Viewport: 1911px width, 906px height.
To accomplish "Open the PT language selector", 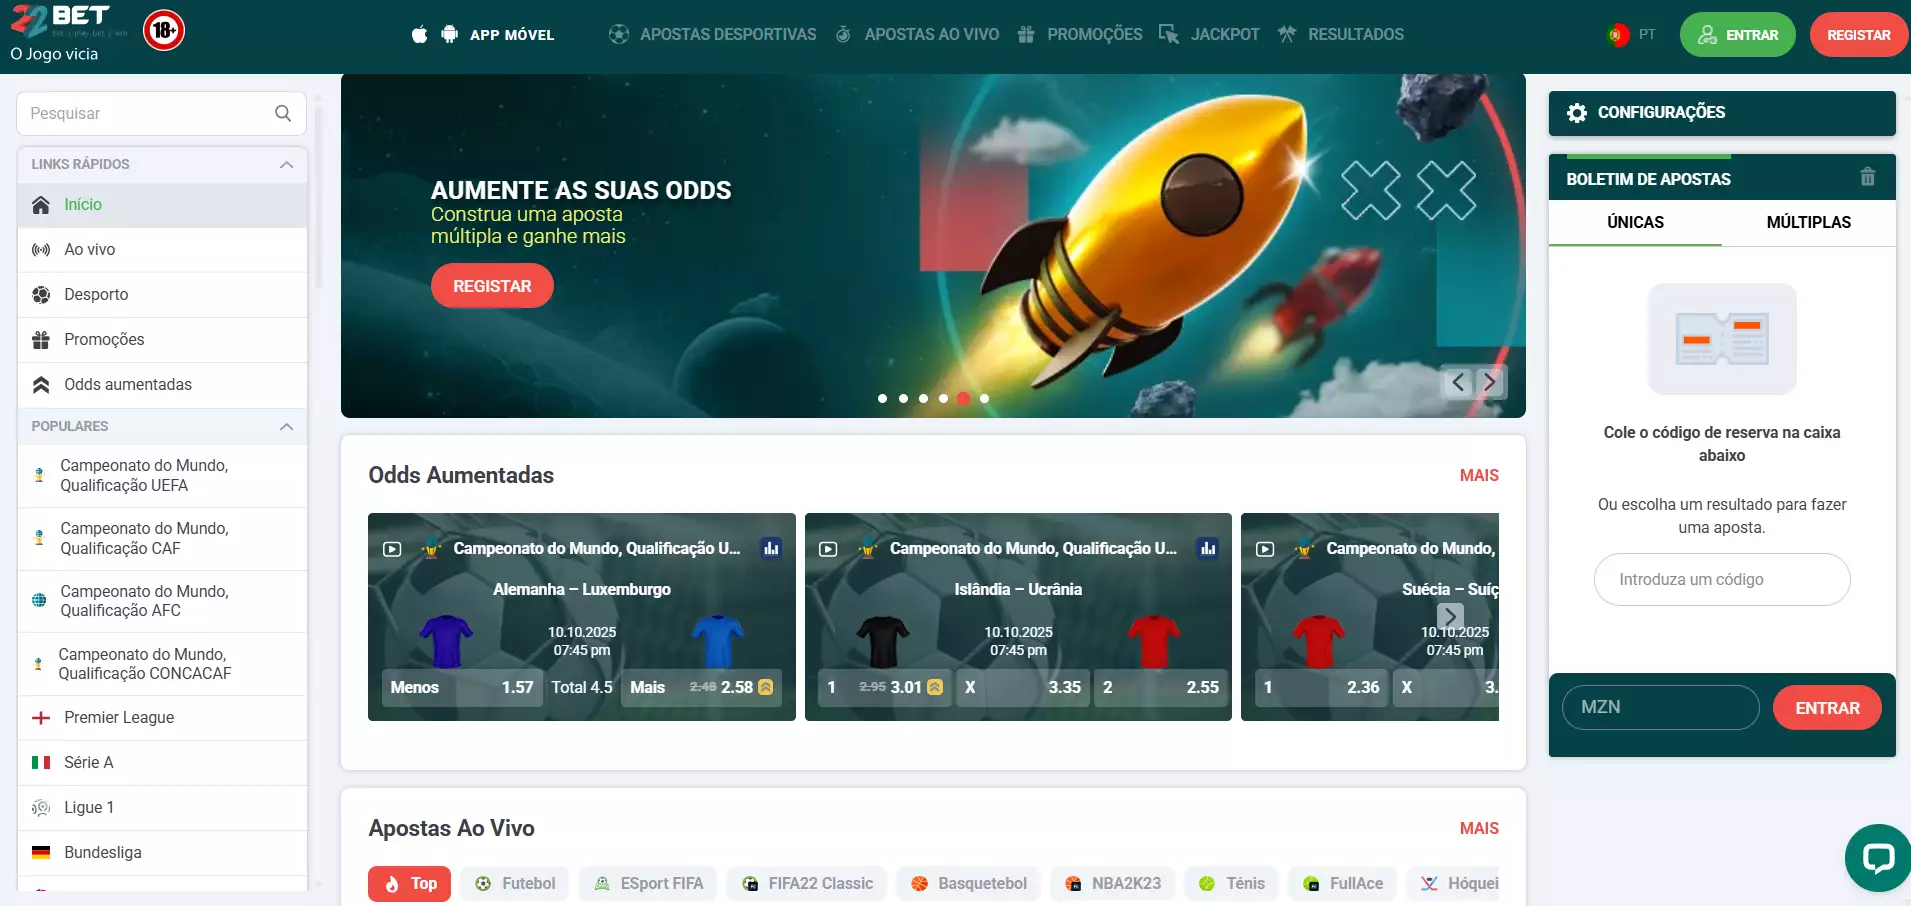I will click(x=1632, y=35).
